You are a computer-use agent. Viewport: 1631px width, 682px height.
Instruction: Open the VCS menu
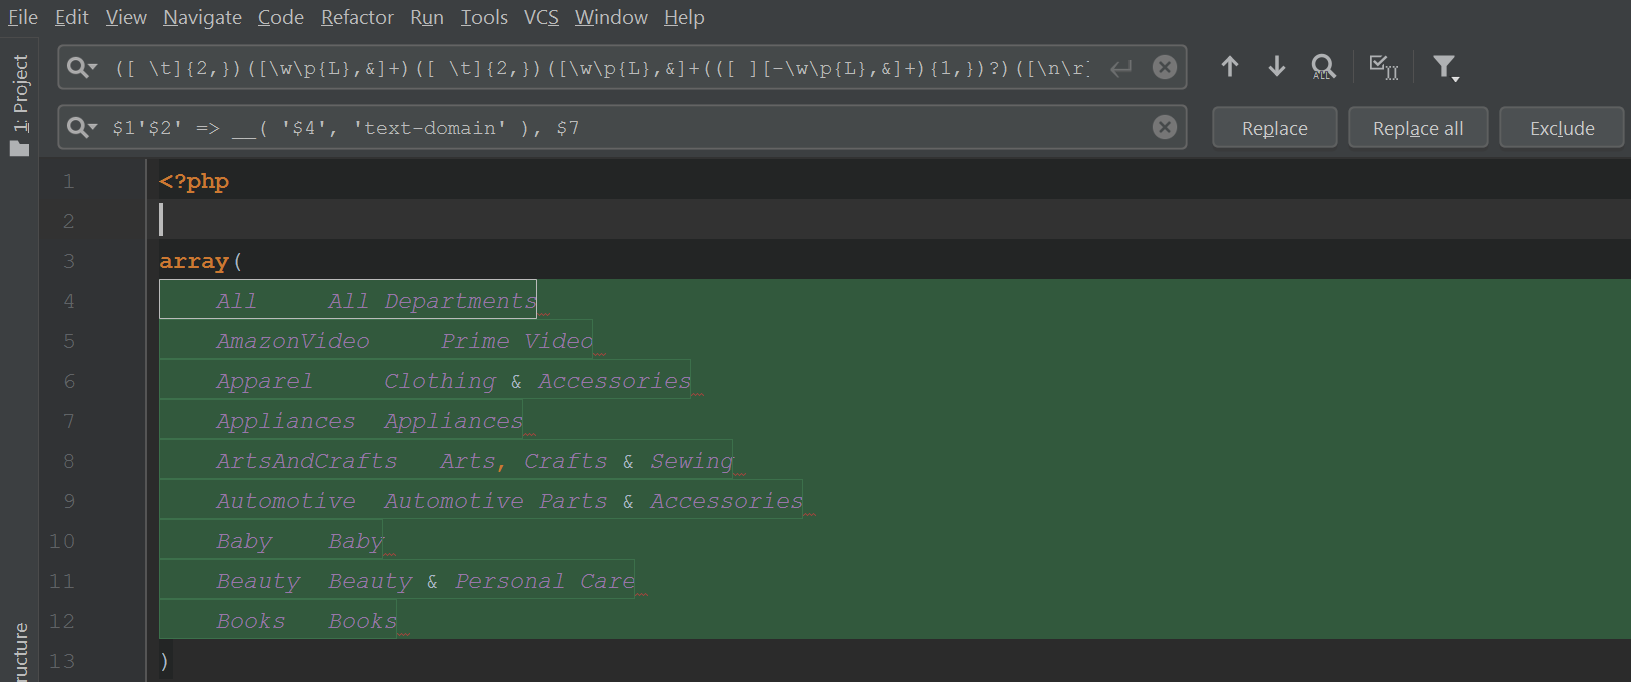541,17
